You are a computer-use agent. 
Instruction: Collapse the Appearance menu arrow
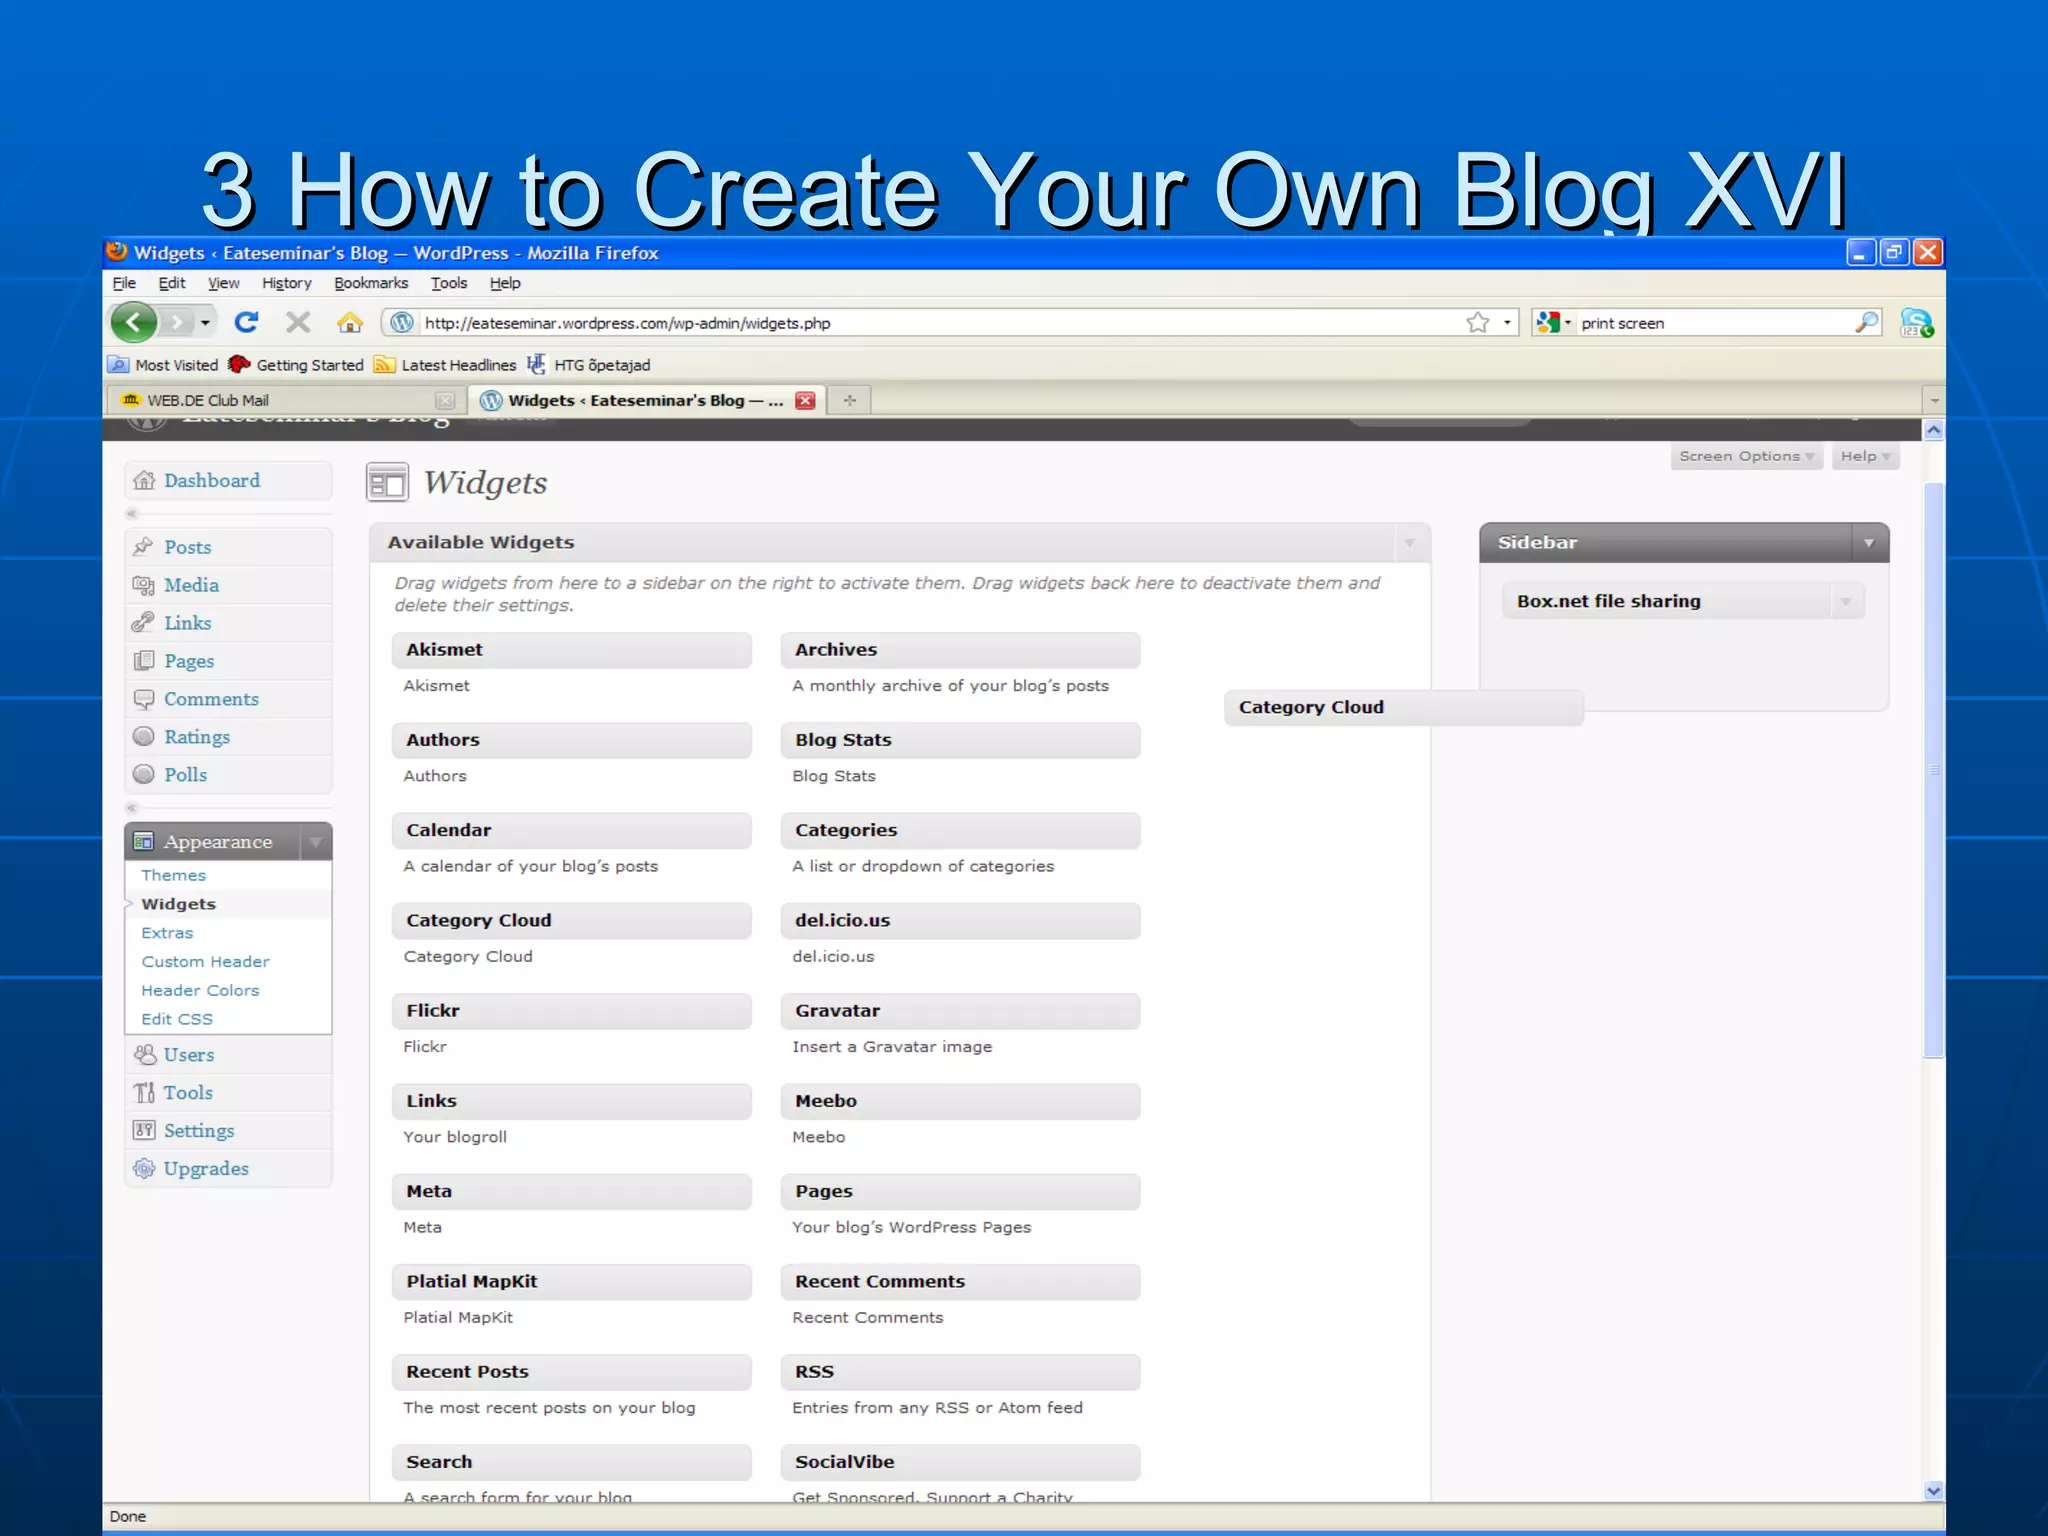(x=316, y=842)
